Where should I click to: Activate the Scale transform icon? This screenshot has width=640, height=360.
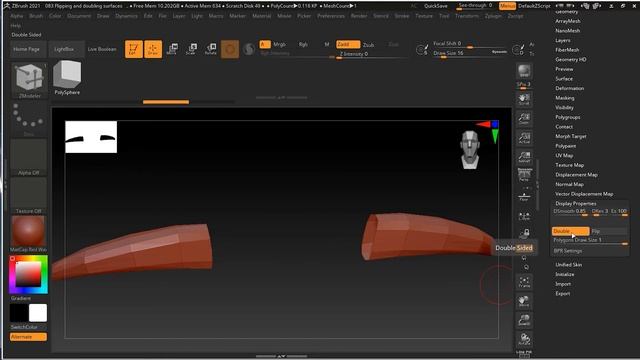pyautogui.click(x=191, y=49)
